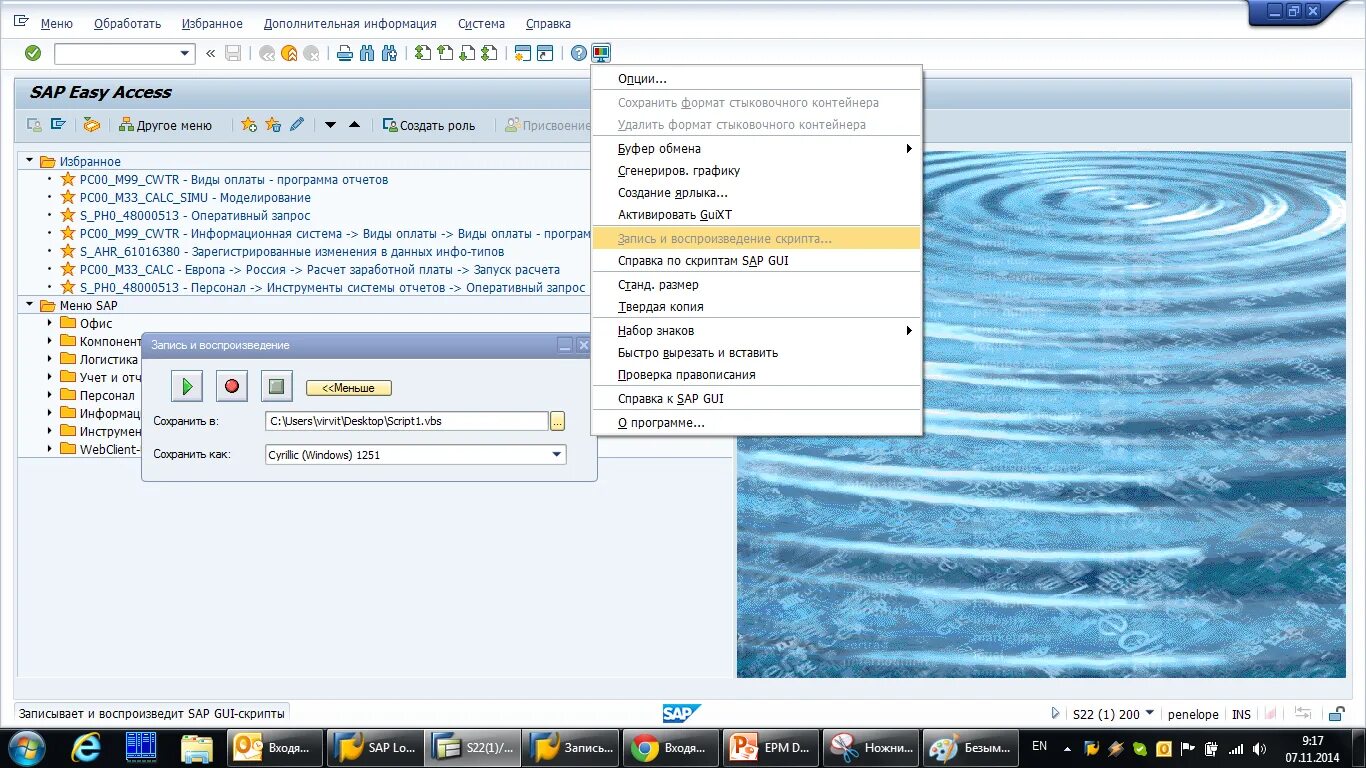Open favorite S_PH0_48000513 - Оперативный запрос
This screenshot has height=768, width=1366.
tap(195, 216)
